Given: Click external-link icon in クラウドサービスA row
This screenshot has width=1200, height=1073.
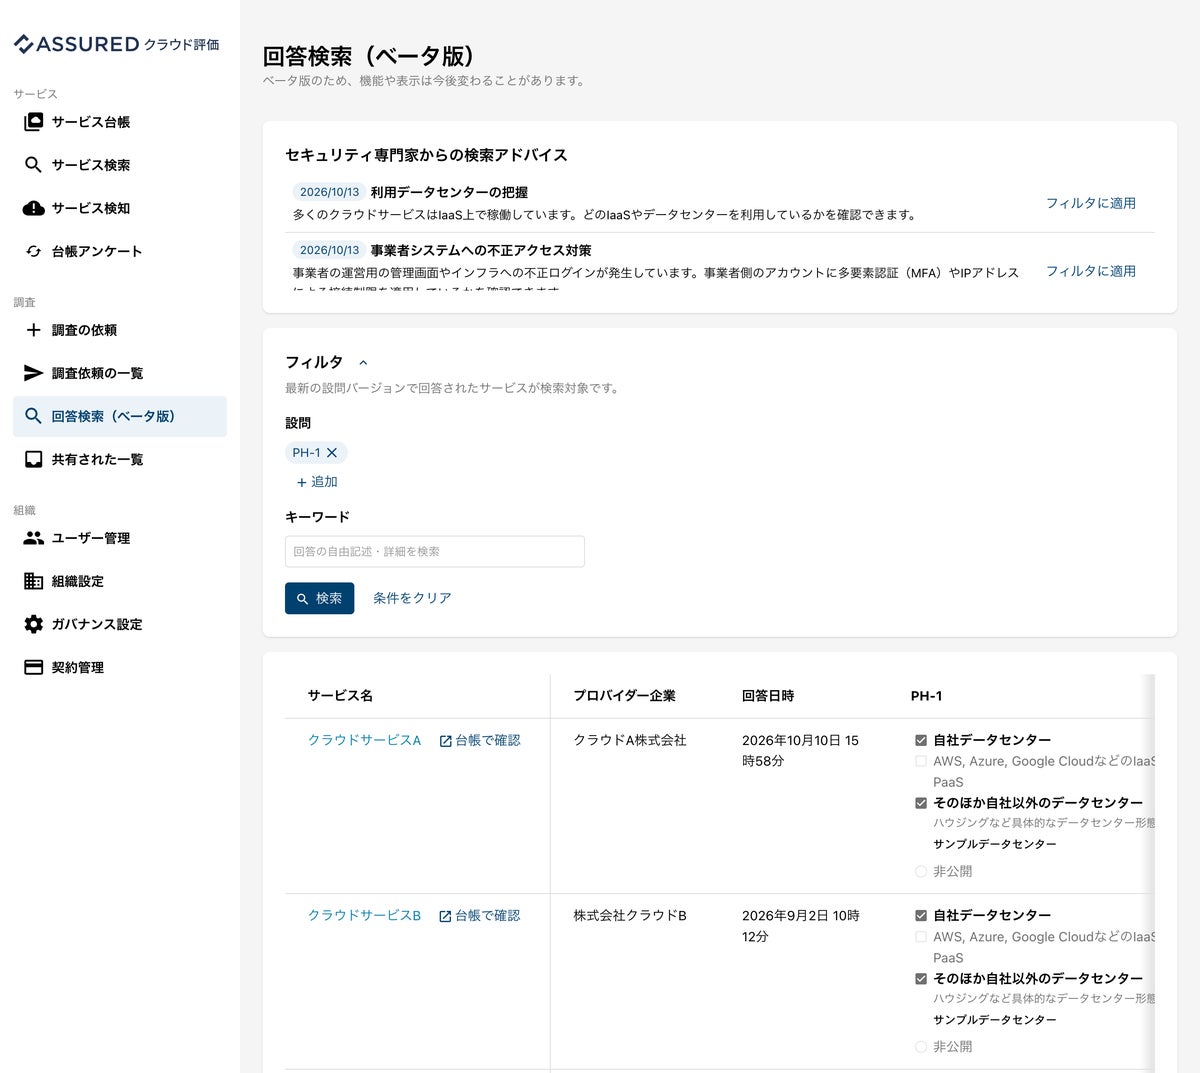Looking at the screenshot, I should (x=446, y=741).
